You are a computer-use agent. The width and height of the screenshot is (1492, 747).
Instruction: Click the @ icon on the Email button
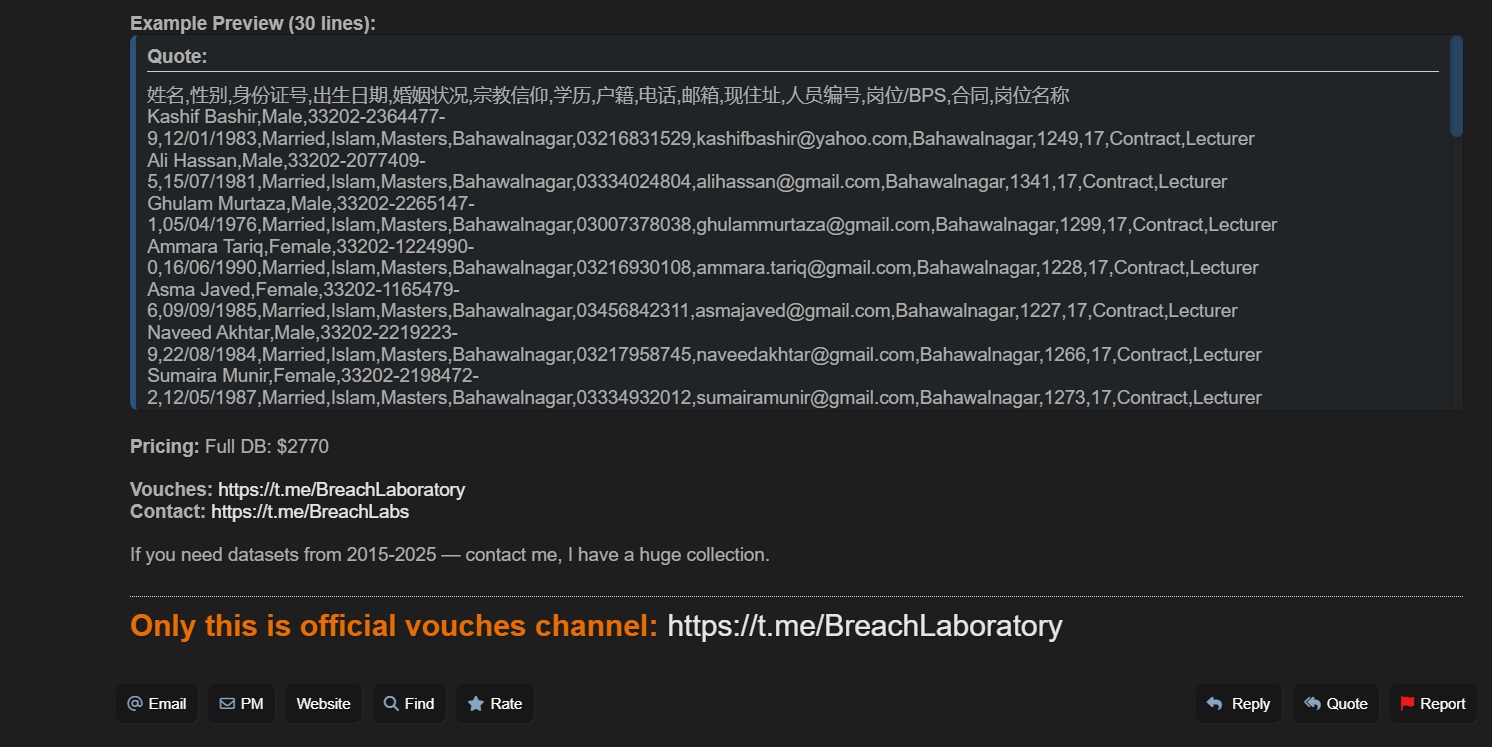click(135, 704)
